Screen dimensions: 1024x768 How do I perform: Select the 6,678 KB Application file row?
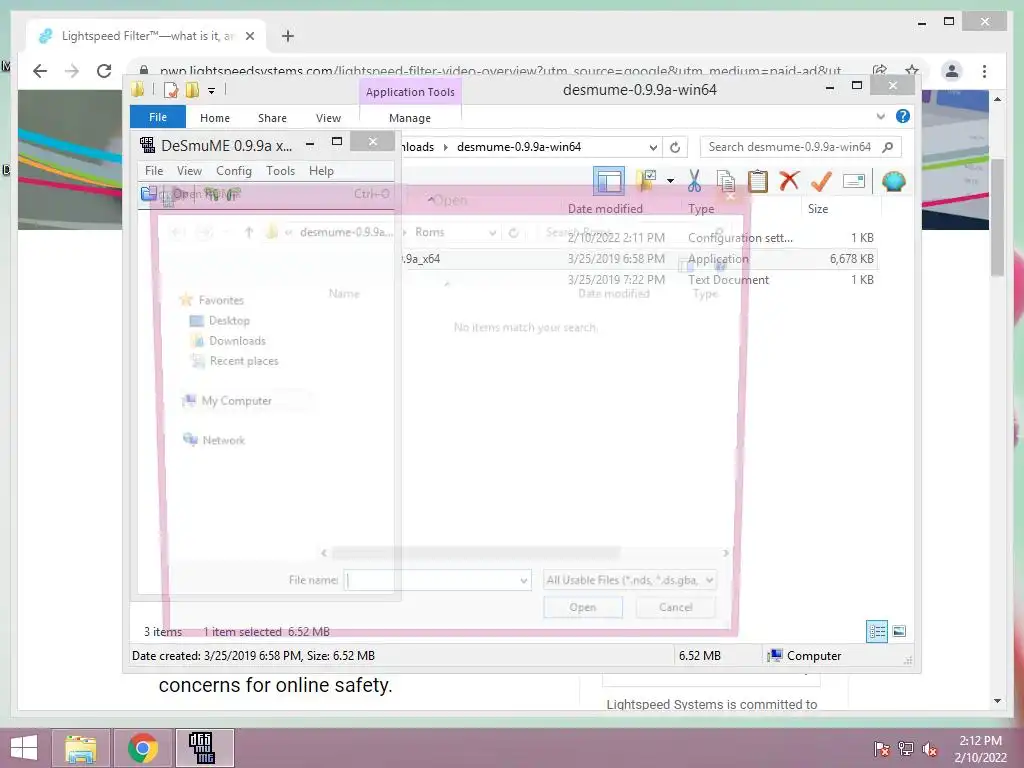point(639,259)
